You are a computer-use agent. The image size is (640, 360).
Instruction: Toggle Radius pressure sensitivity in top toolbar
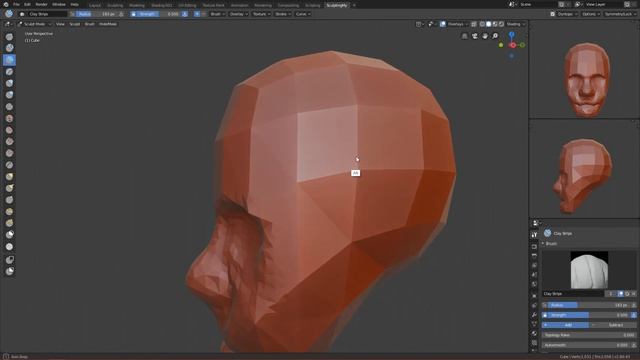121,14
